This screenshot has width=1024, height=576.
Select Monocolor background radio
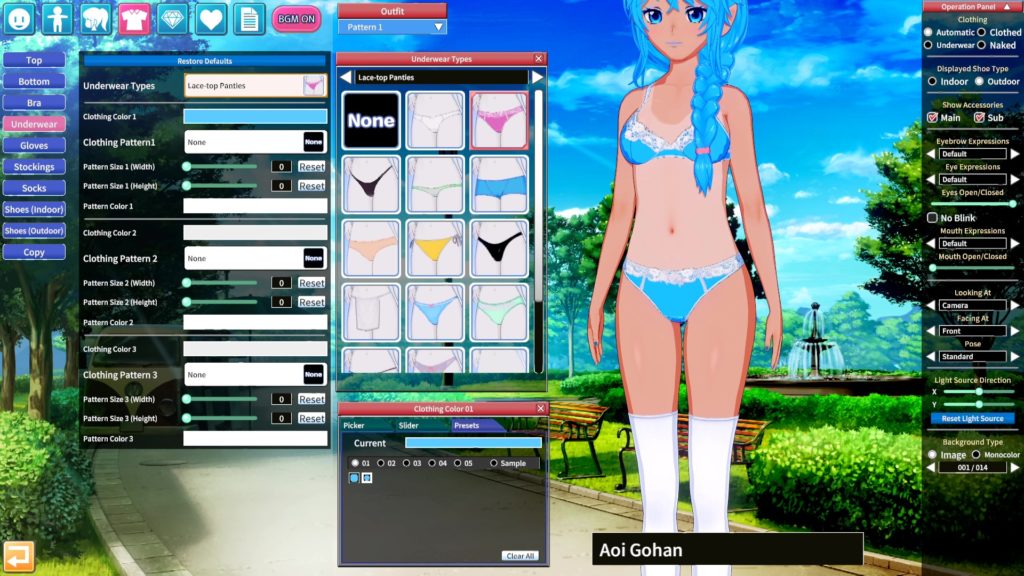(976, 455)
